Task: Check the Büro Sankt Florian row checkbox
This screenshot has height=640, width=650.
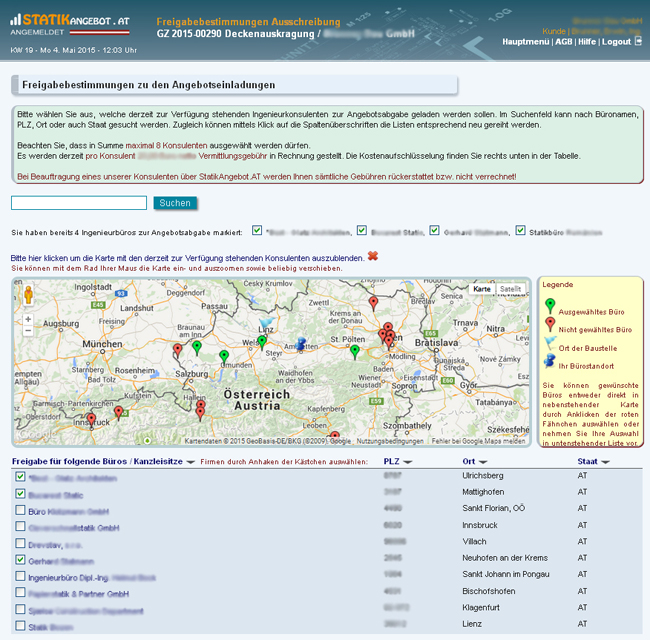Action: (x=21, y=510)
